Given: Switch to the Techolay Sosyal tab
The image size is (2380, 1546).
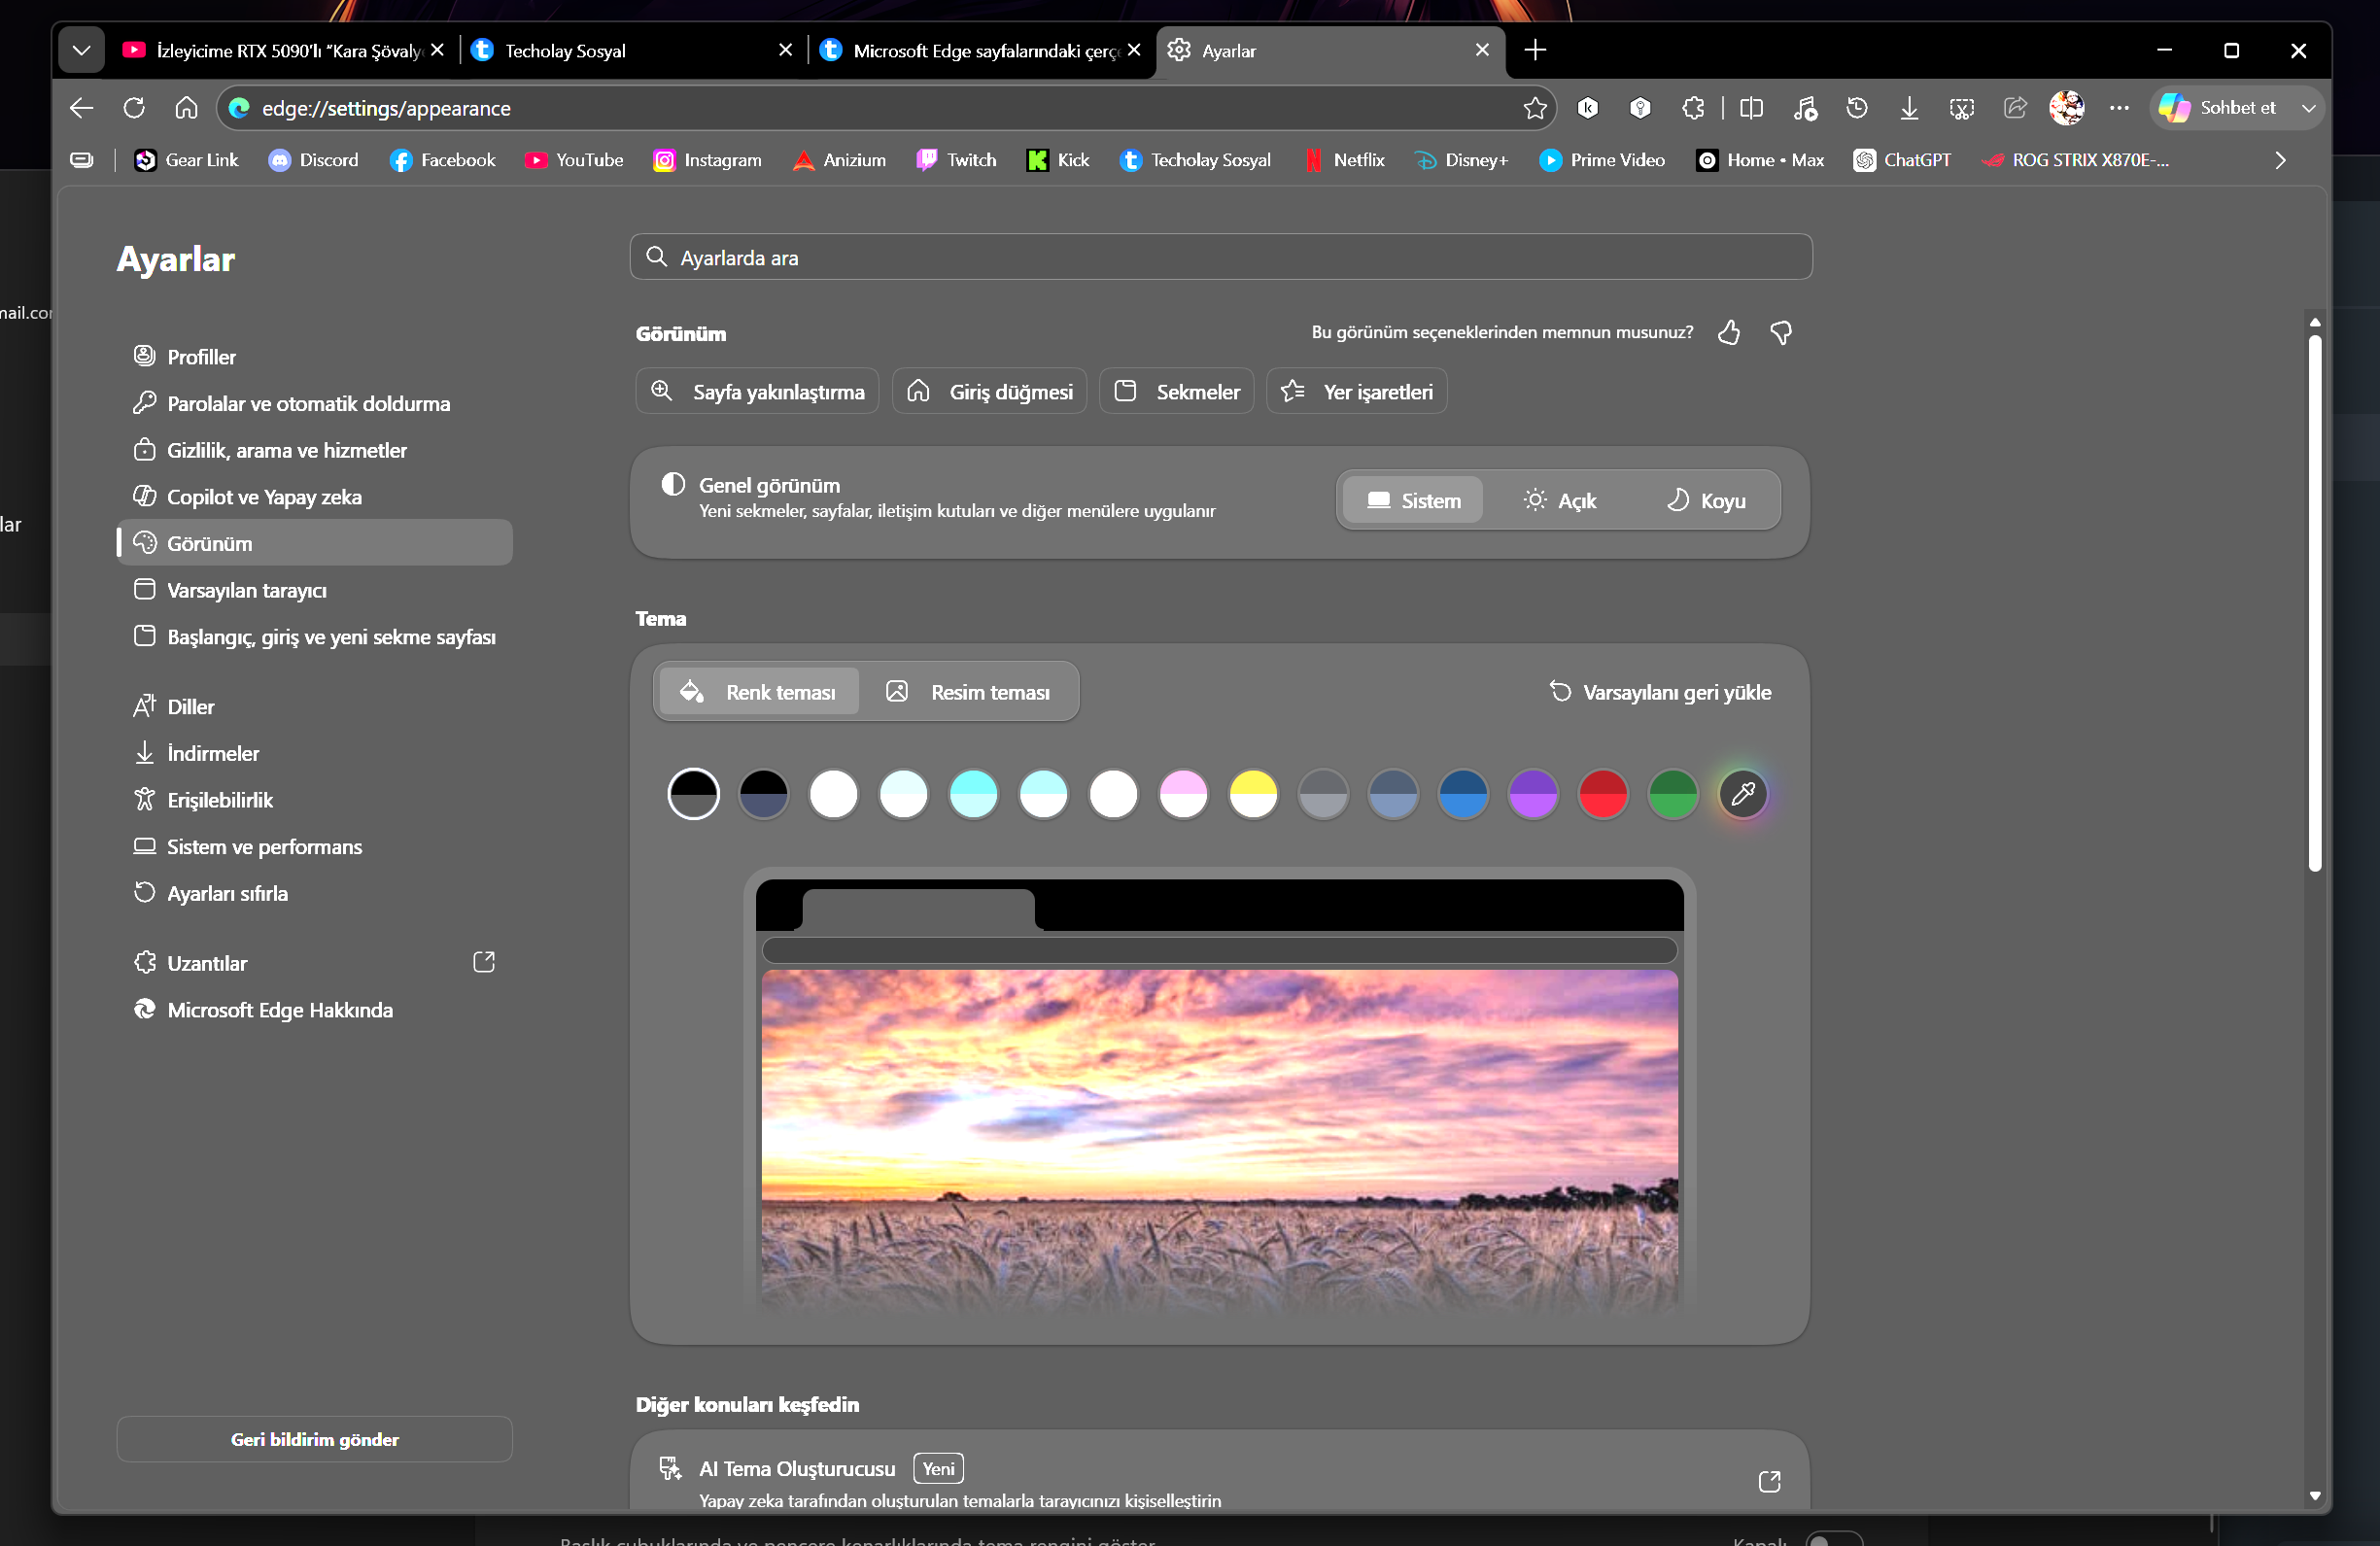Looking at the screenshot, I should point(632,50).
